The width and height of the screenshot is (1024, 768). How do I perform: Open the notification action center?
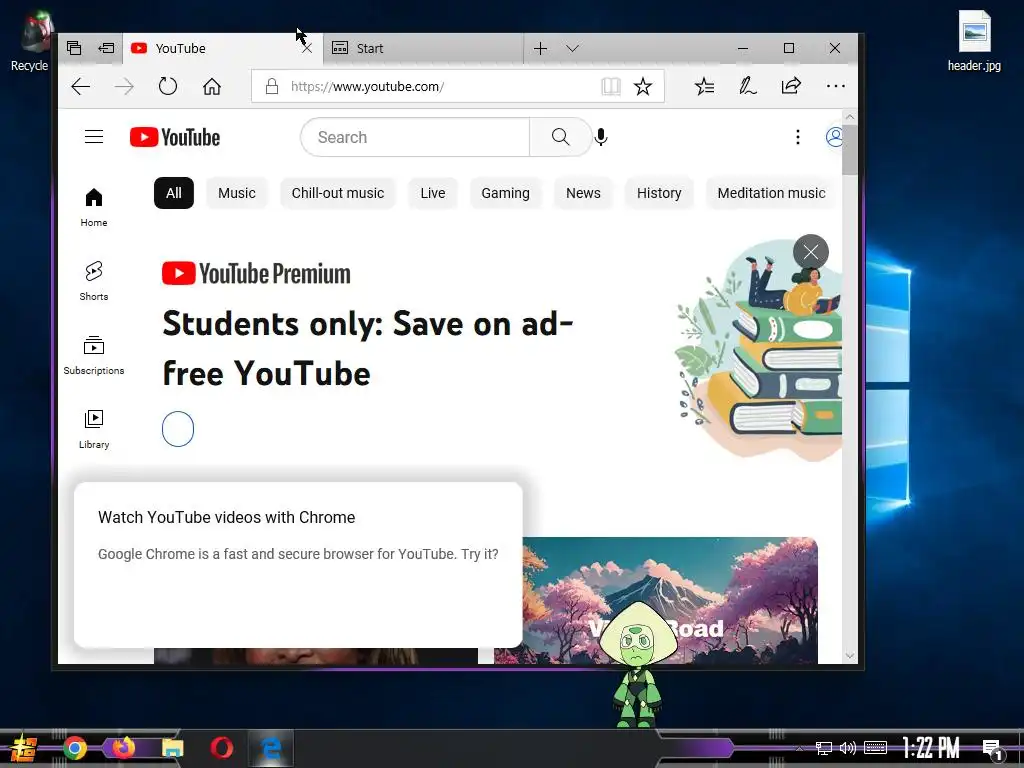(x=993, y=749)
